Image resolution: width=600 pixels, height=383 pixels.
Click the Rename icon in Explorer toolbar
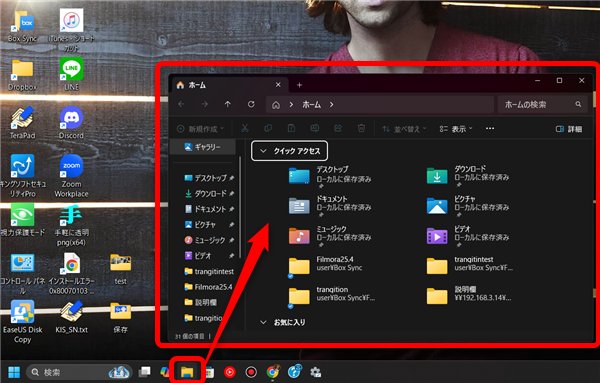(x=315, y=129)
